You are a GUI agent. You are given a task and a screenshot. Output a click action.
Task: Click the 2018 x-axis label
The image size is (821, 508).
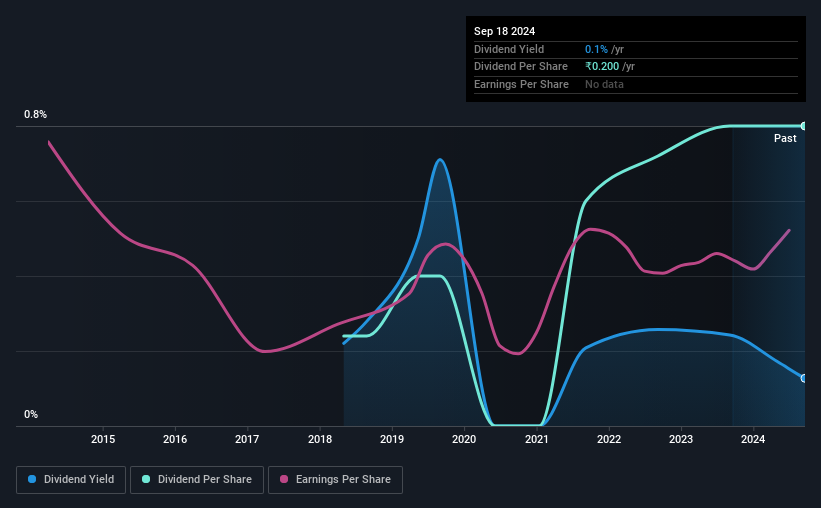point(320,439)
